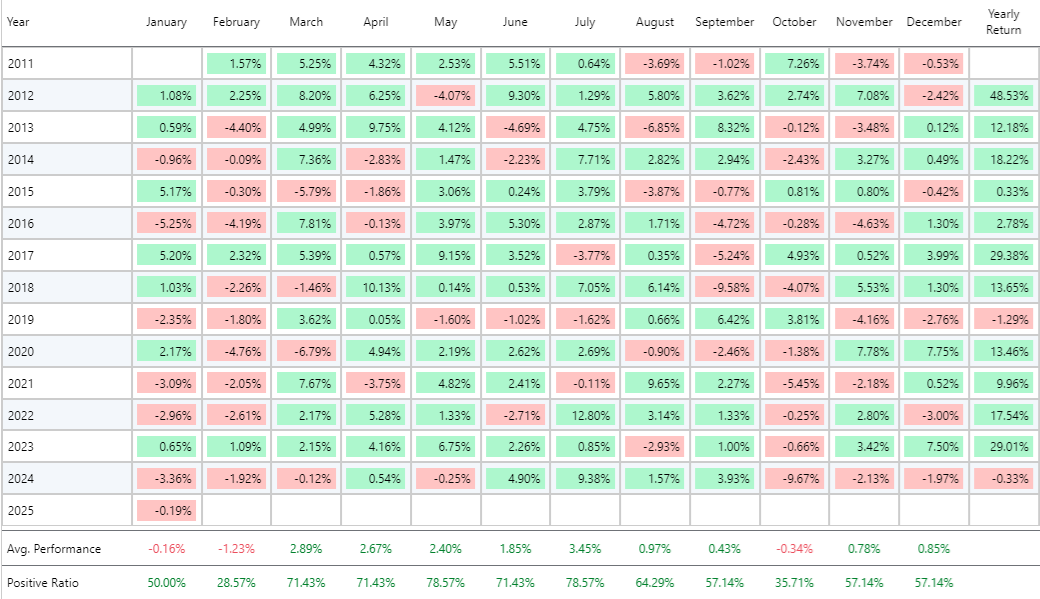The width and height of the screenshot is (1040, 599).
Task: Select the August column header
Action: (x=654, y=22)
